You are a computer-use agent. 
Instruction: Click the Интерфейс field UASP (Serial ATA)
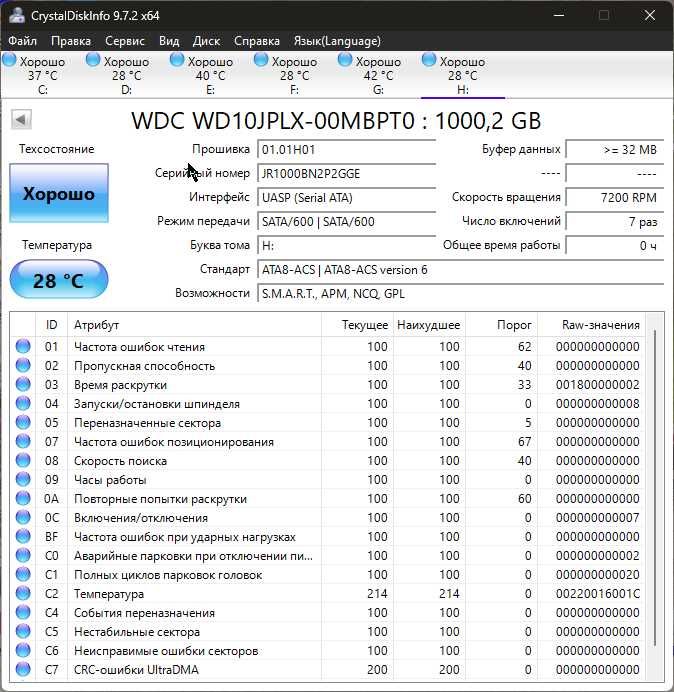click(x=346, y=197)
